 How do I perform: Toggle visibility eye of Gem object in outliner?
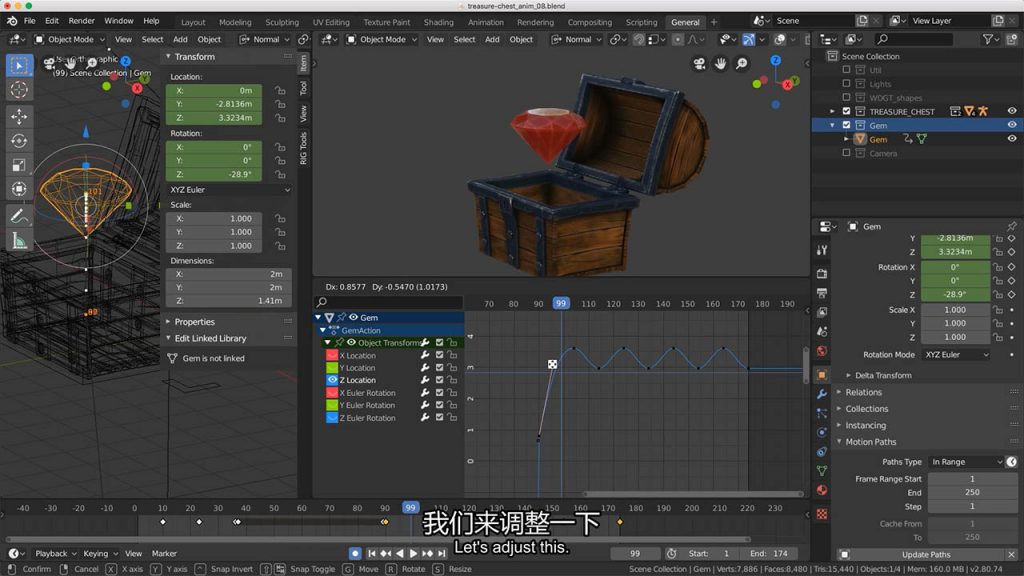pos(1012,138)
